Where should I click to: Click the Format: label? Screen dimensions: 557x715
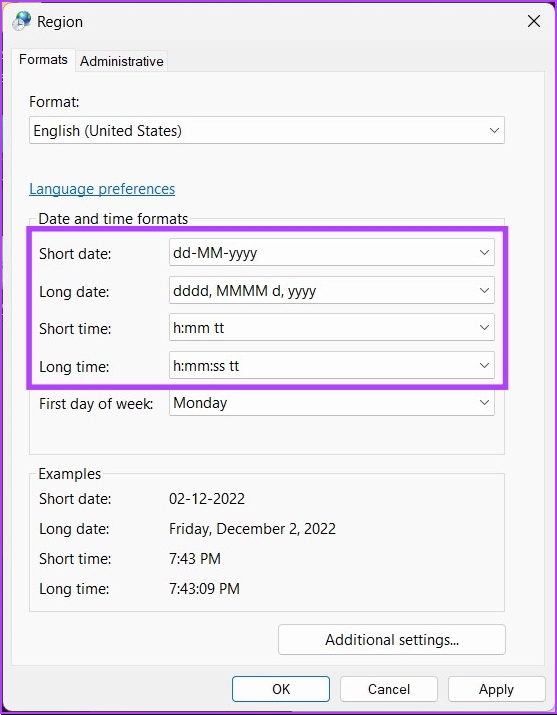tap(54, 102)
